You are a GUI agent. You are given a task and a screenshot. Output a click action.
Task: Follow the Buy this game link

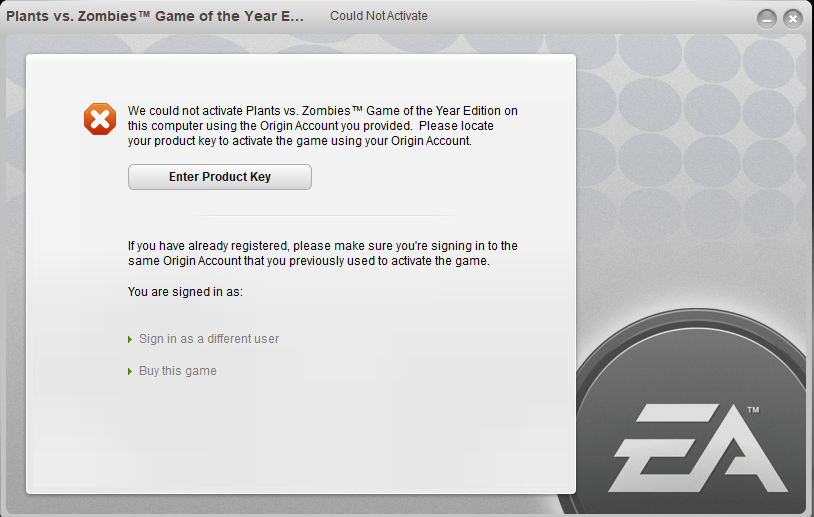(x=178, y=371)
